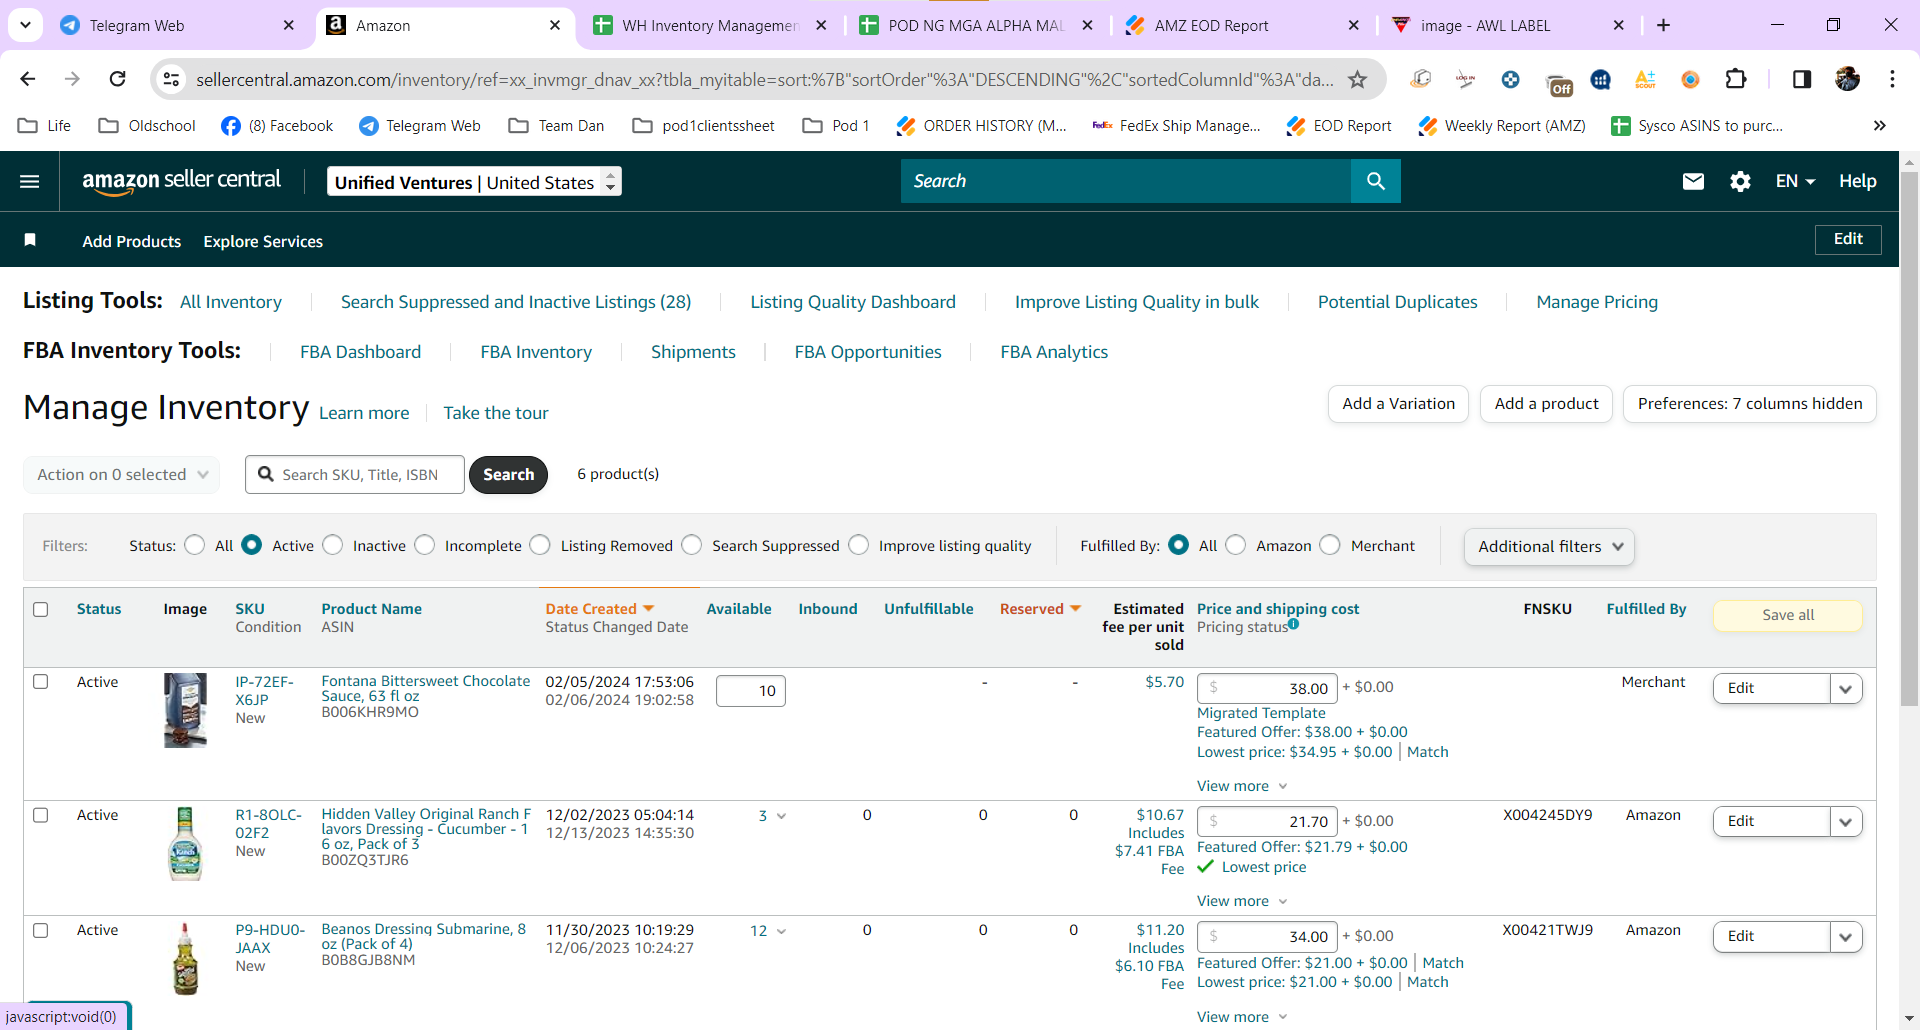
Task: Expand View more for Hidden Valley pricing
Action: [1242, 901]
